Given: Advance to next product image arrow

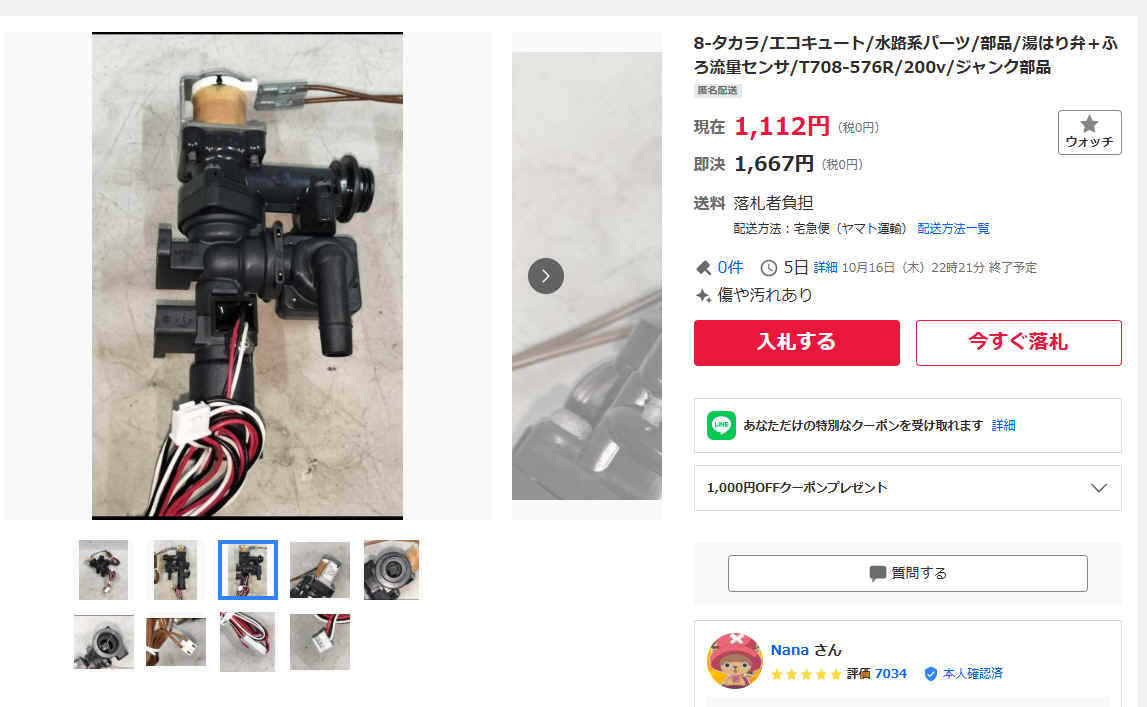Looking at the screenshot, I should 546,276.
